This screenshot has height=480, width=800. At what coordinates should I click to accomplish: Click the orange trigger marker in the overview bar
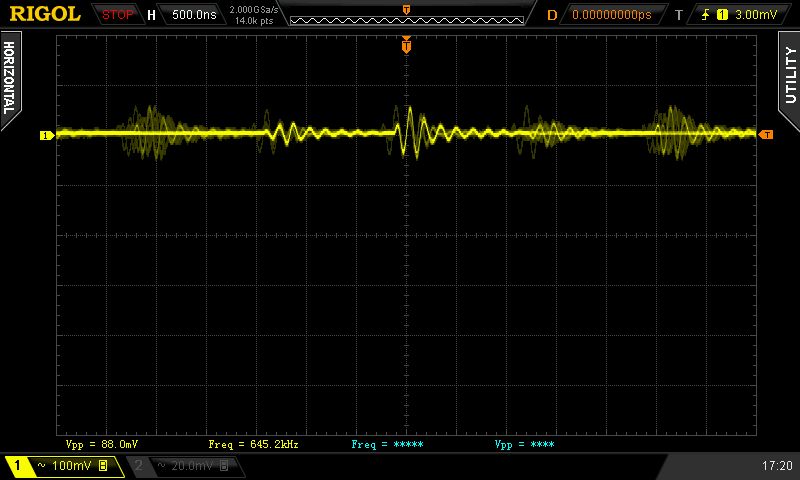407,10
